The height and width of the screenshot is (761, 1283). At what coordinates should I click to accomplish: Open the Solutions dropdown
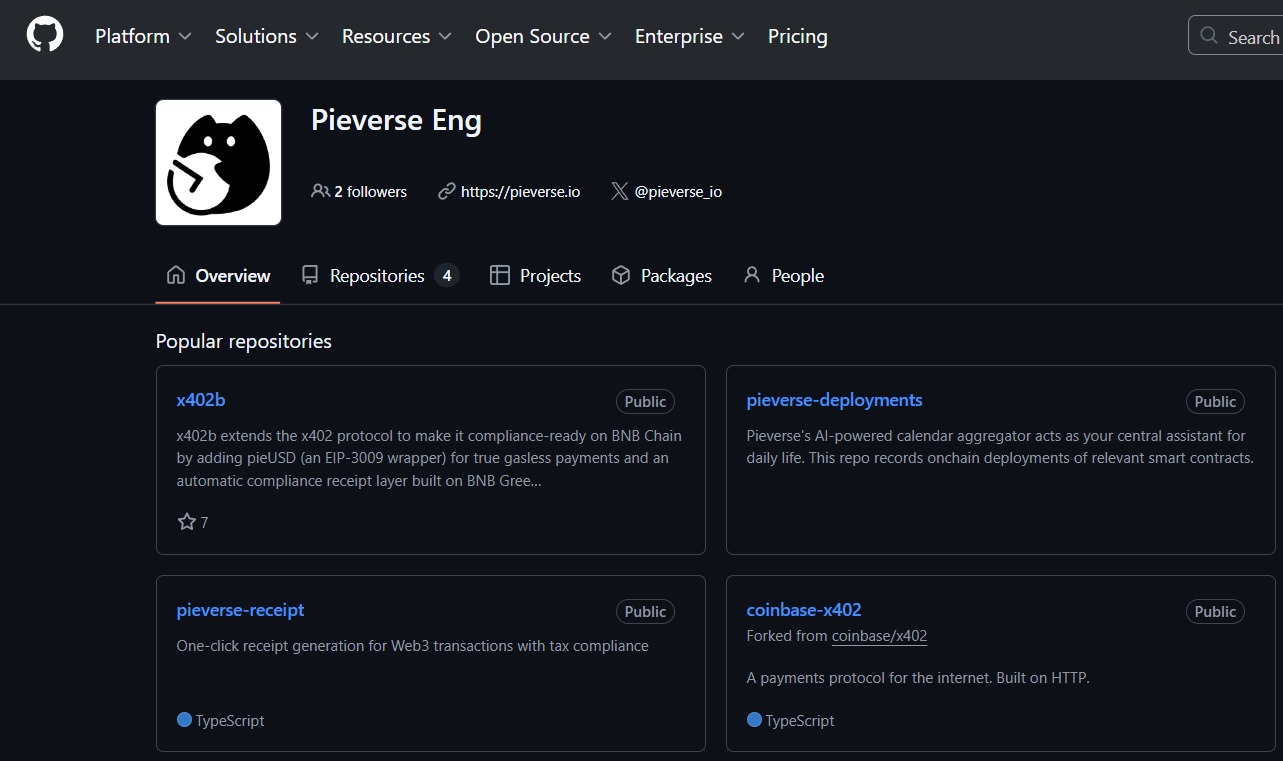pyautogui.click(x=266, y=36)
